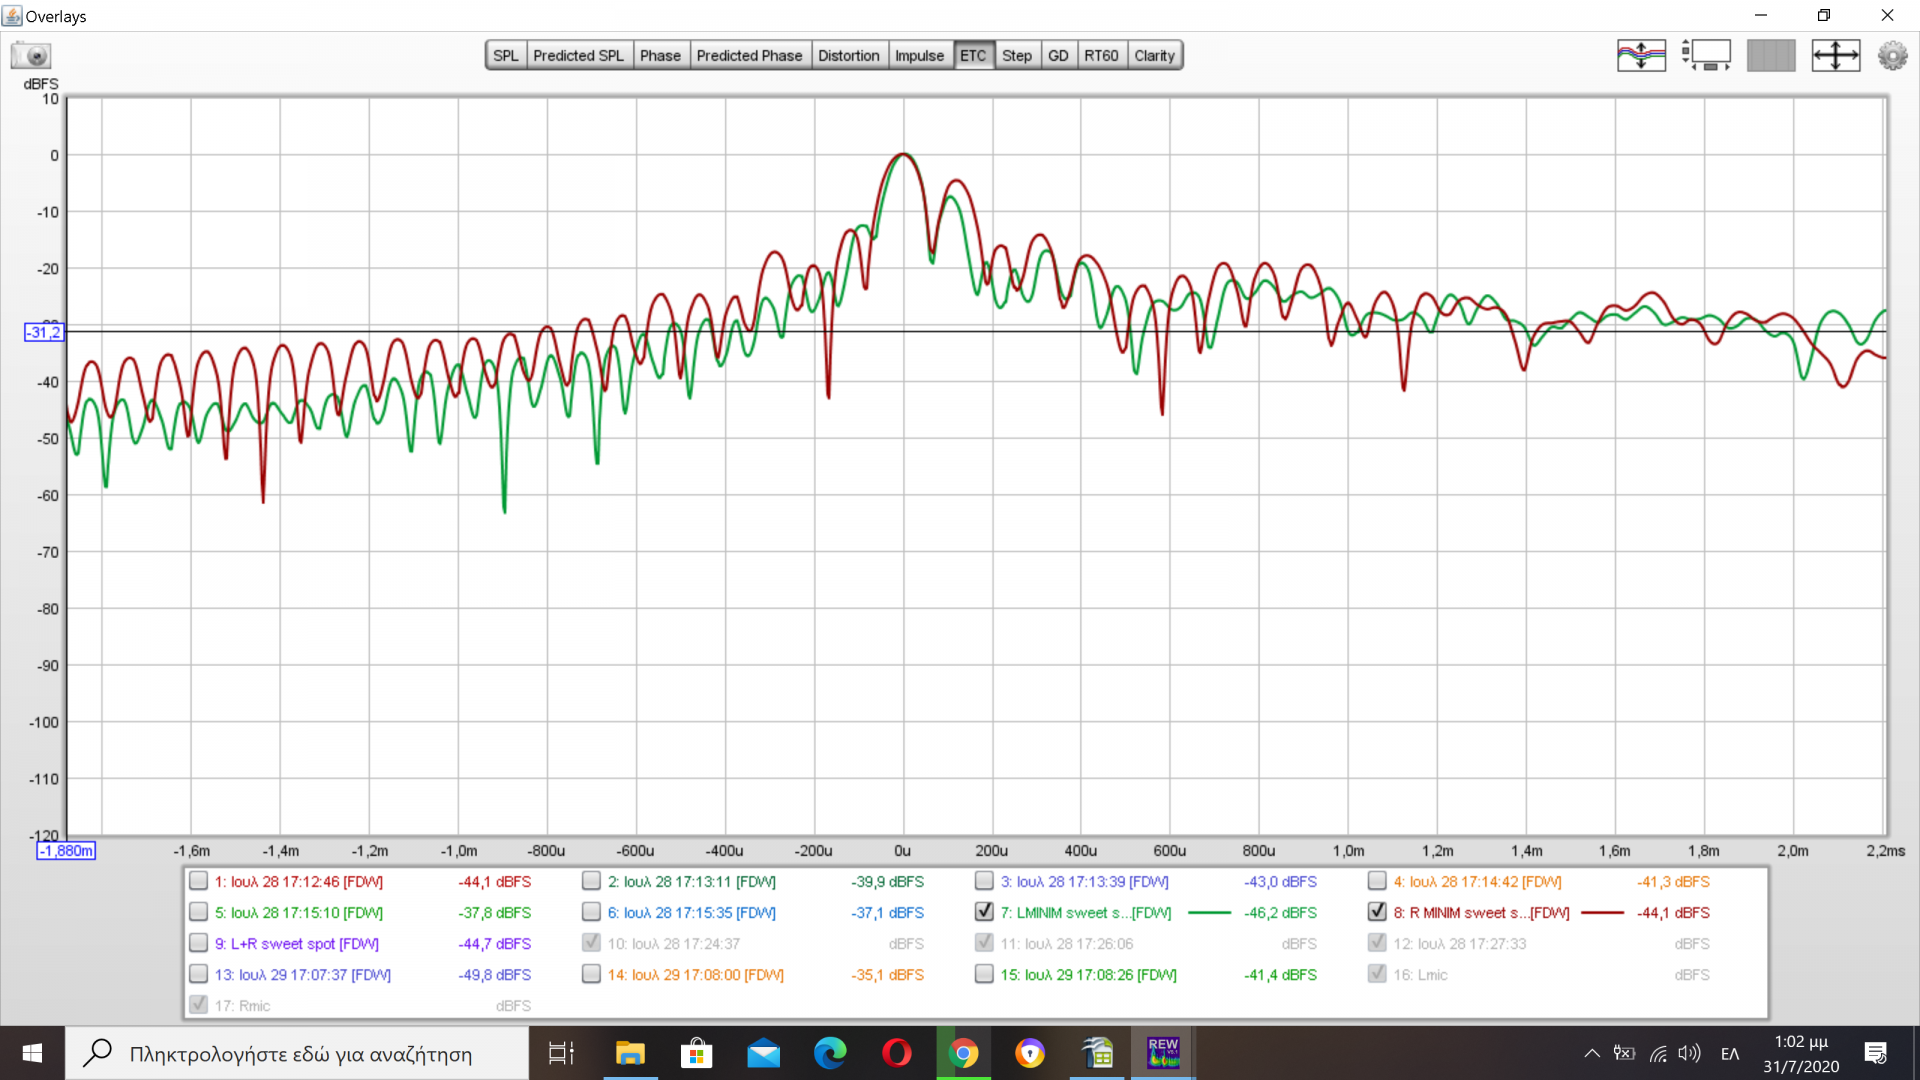Open the shield browser taskbar icon
The image size is (1920, 1080).
pyautogui.click(x=1030, y=1053)
